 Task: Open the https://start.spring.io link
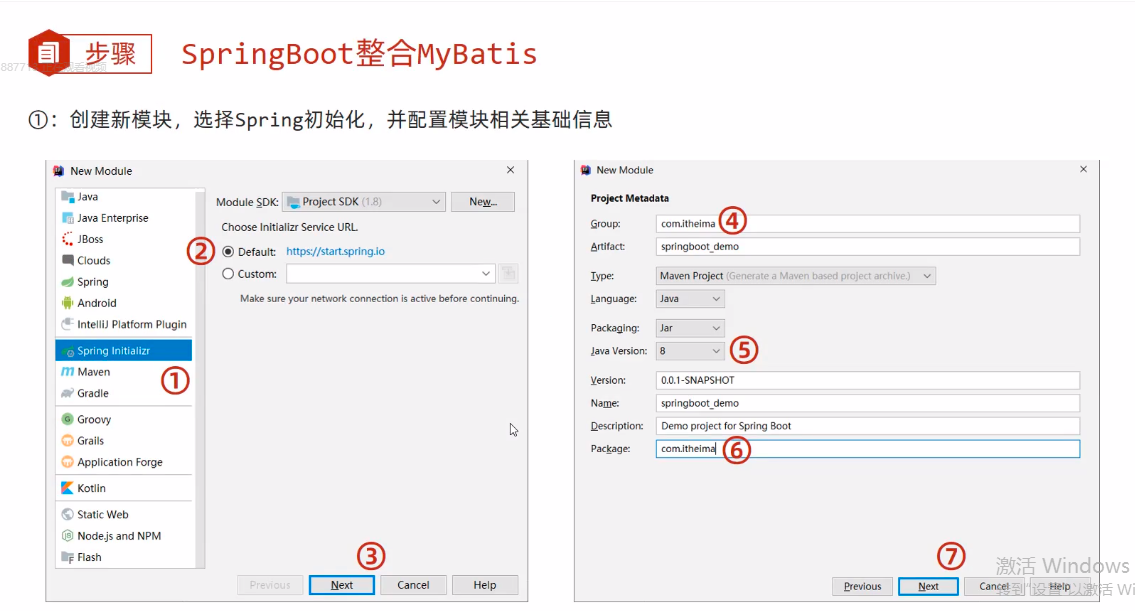click(335, 251)
